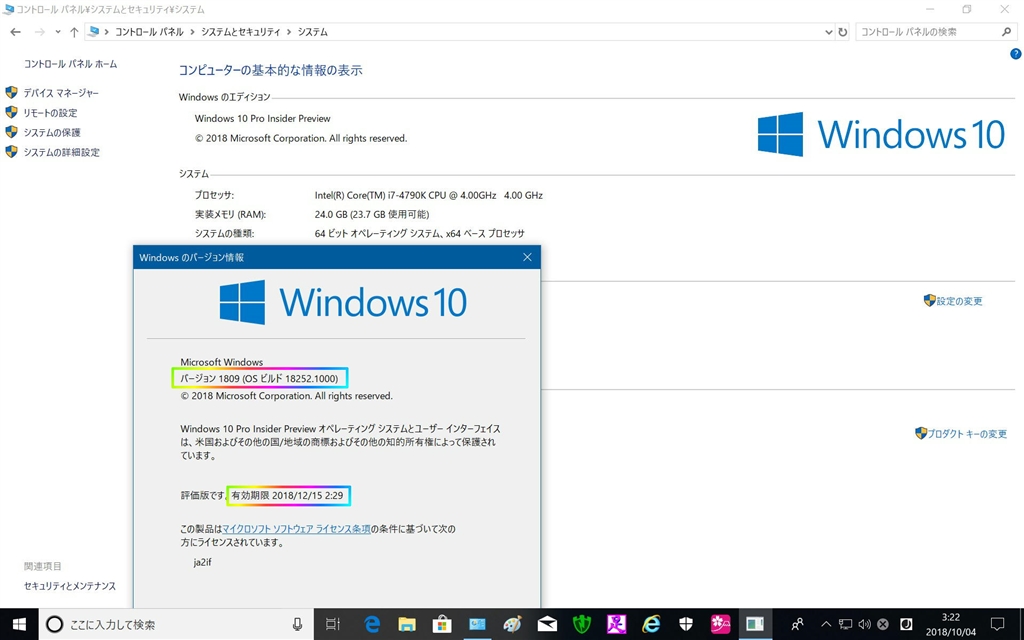This screenshot has width=1024, height=640.
Task: Open the Mail app on taskbar
Action: [x=547, y=624]
